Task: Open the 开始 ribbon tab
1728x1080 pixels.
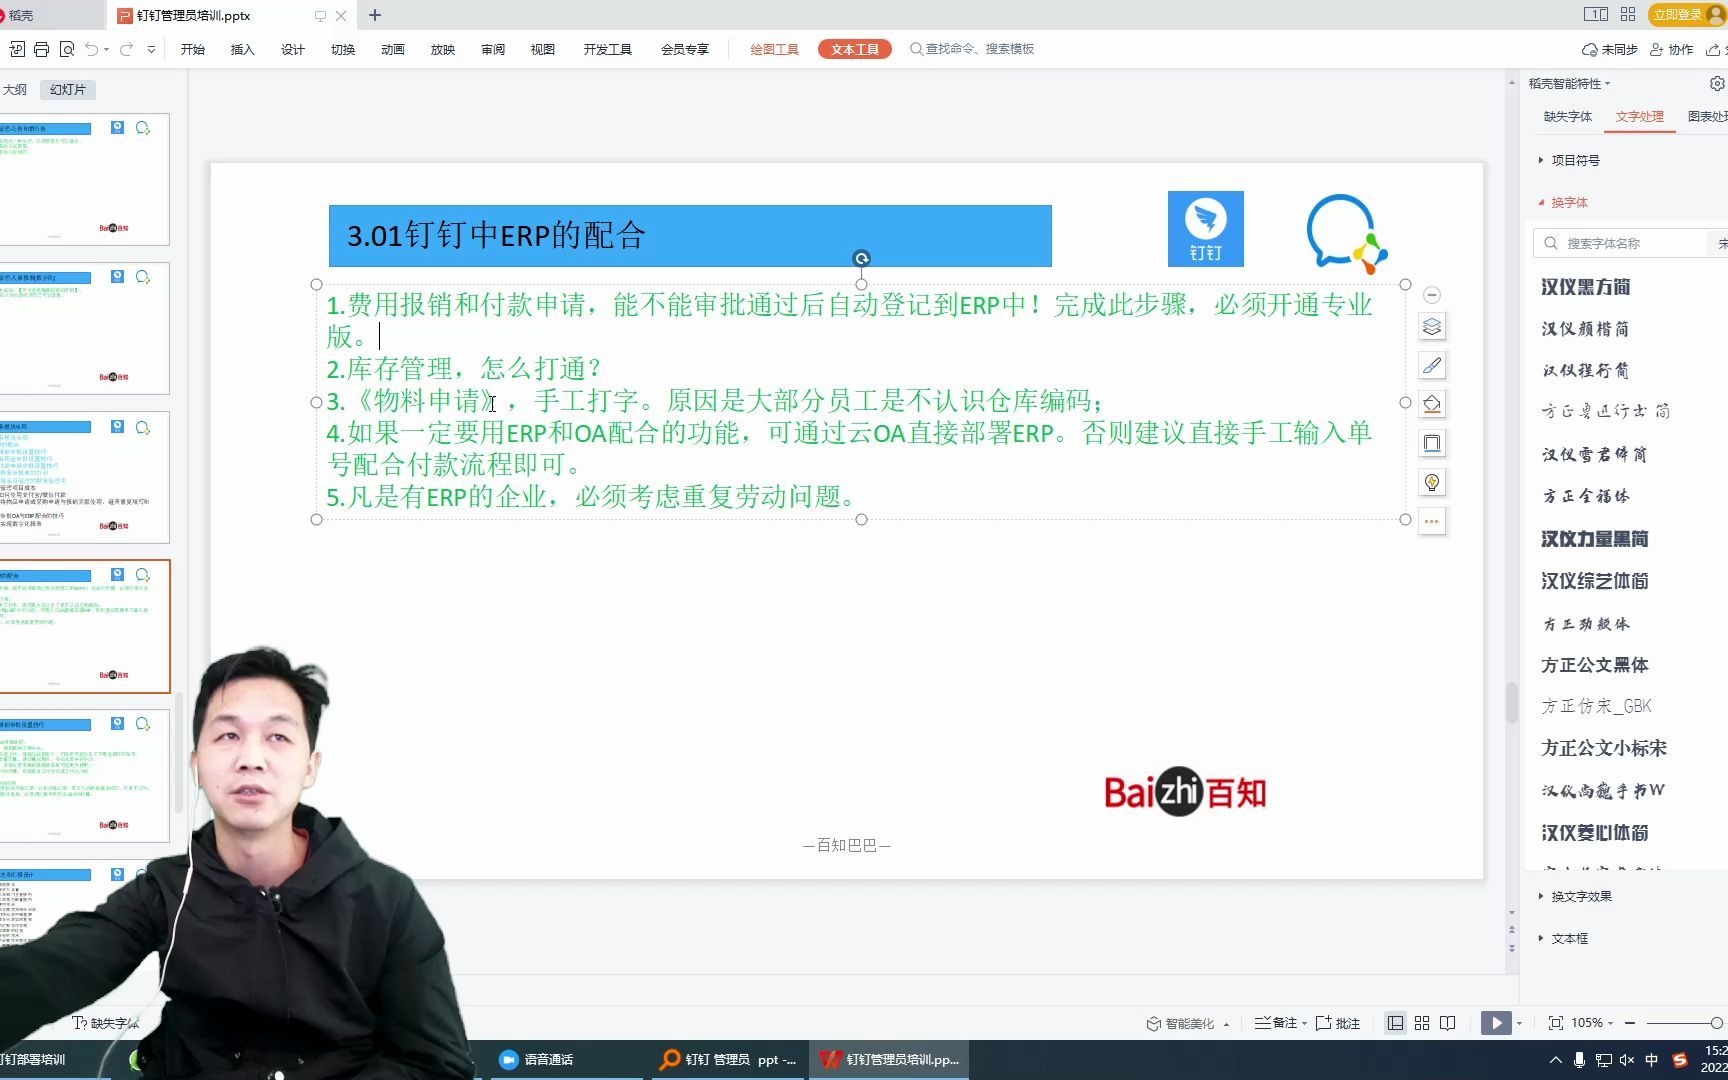Action: click(193, 49)
